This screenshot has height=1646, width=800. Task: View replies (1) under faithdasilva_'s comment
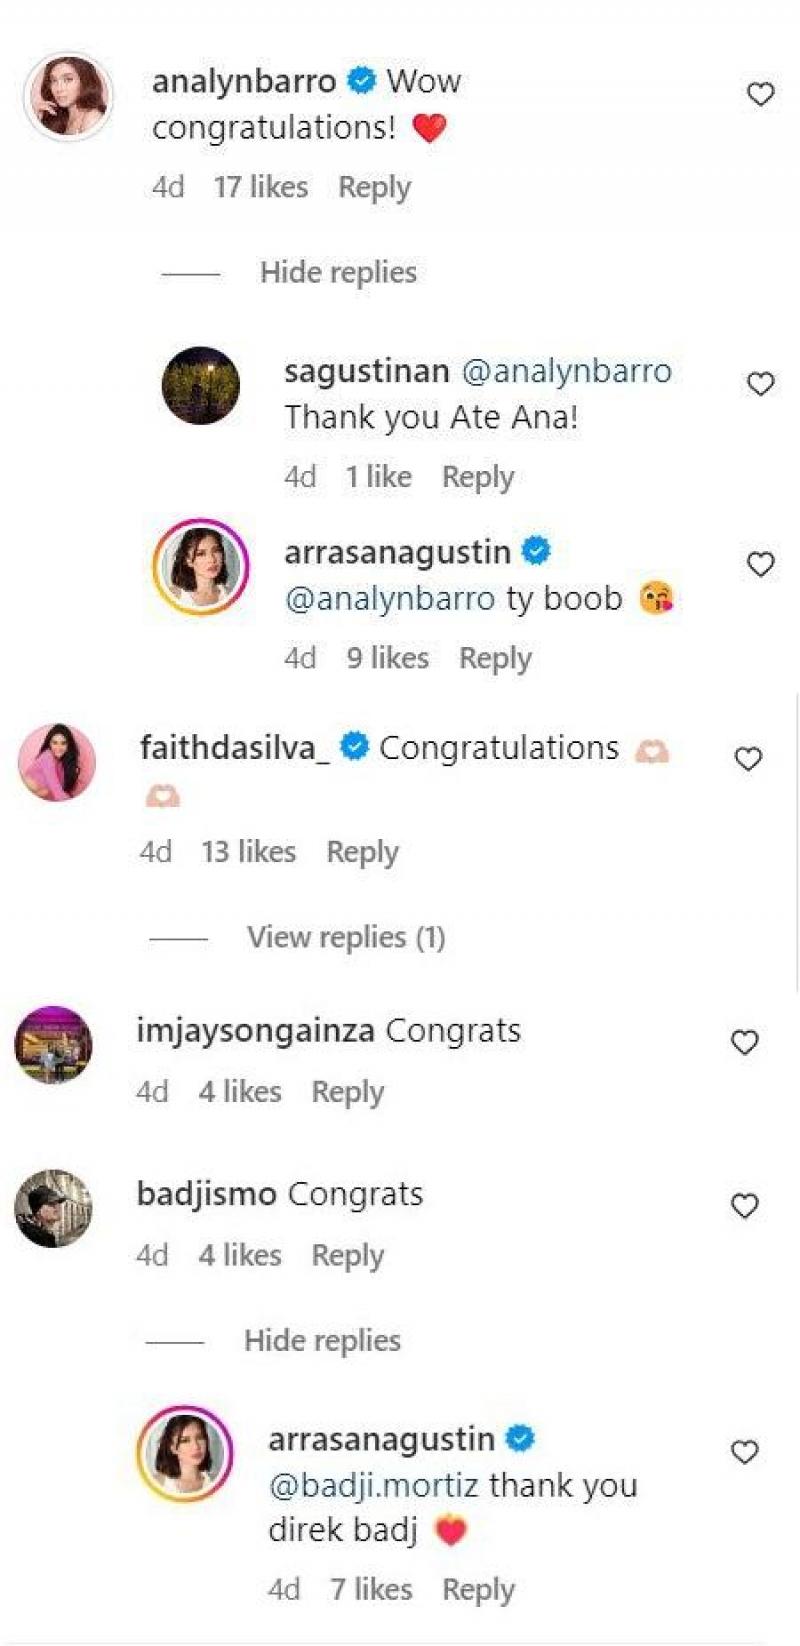(x=346, y=937)
